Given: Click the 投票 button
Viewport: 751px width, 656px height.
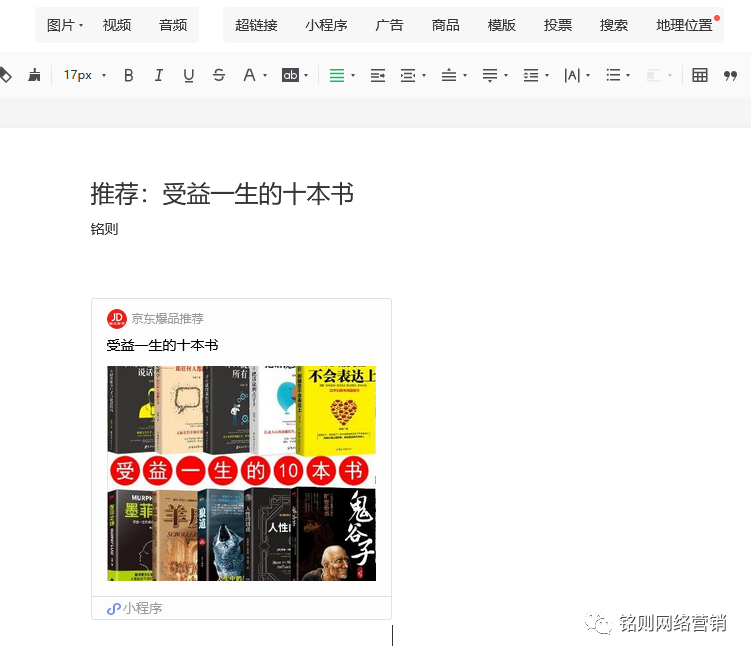Looking at the screenshot, I should (x=558, y=25).
